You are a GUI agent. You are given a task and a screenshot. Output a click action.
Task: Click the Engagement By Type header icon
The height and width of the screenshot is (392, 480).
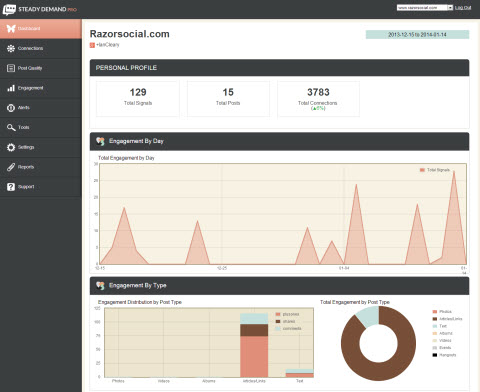(100, 286)
